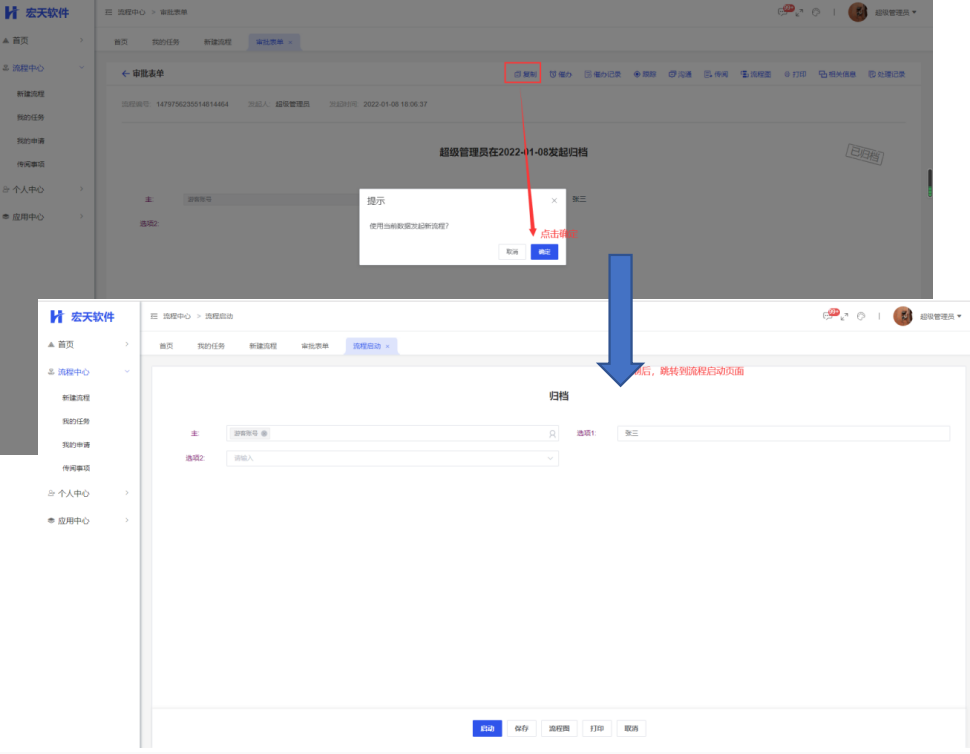Open message notifications on 流程启动 page
The height and width of the screenshot is (754, 970).
(x=830, y=315)
